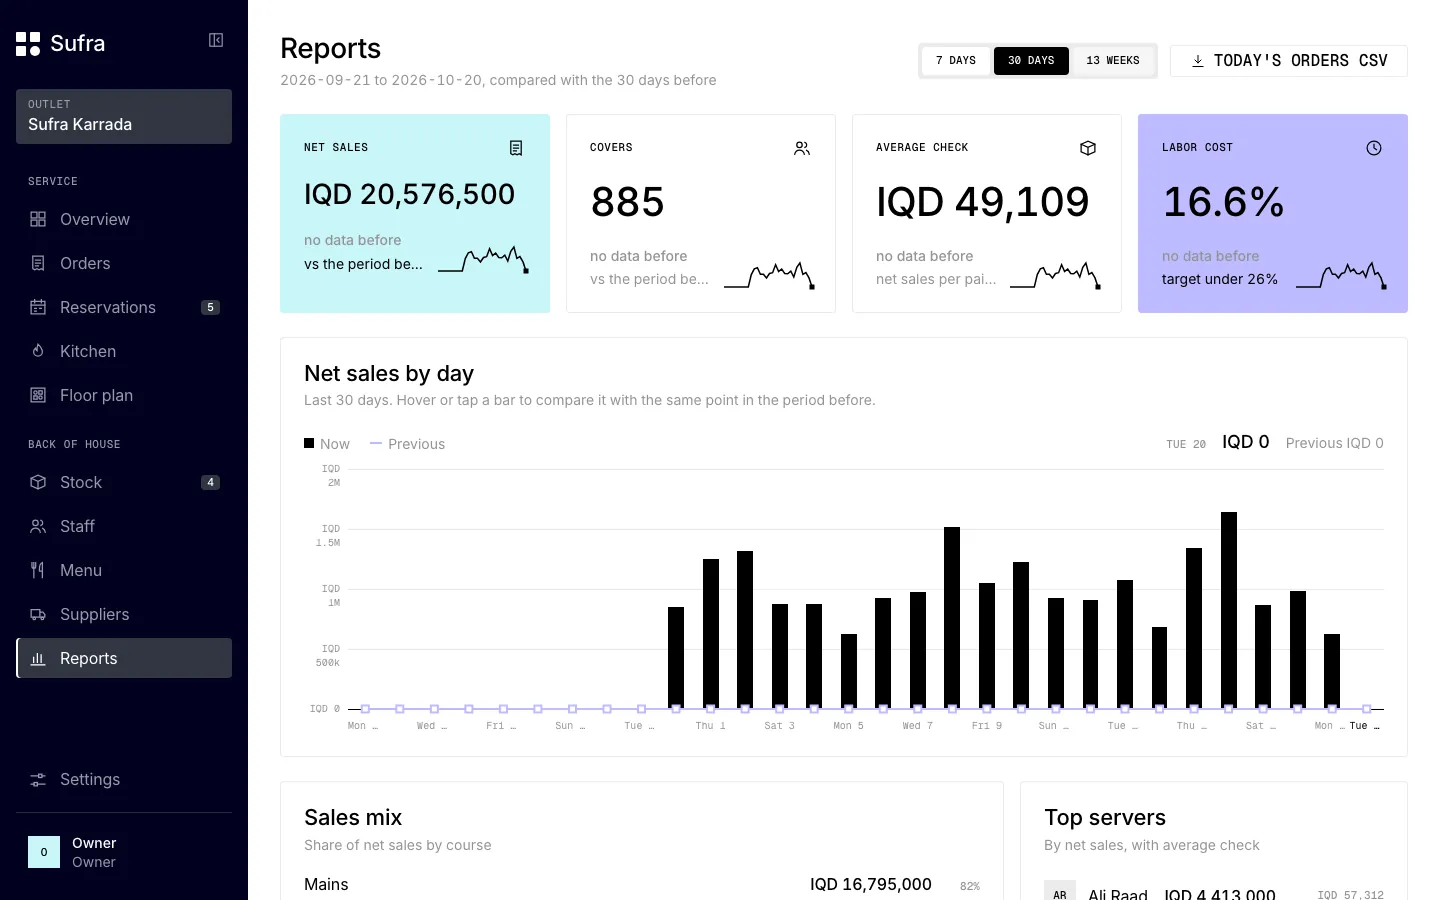This screenshot has width=1440, height=900.
Task: Switch the range to 13 Weeks
Action: (x=1113, y=61)
